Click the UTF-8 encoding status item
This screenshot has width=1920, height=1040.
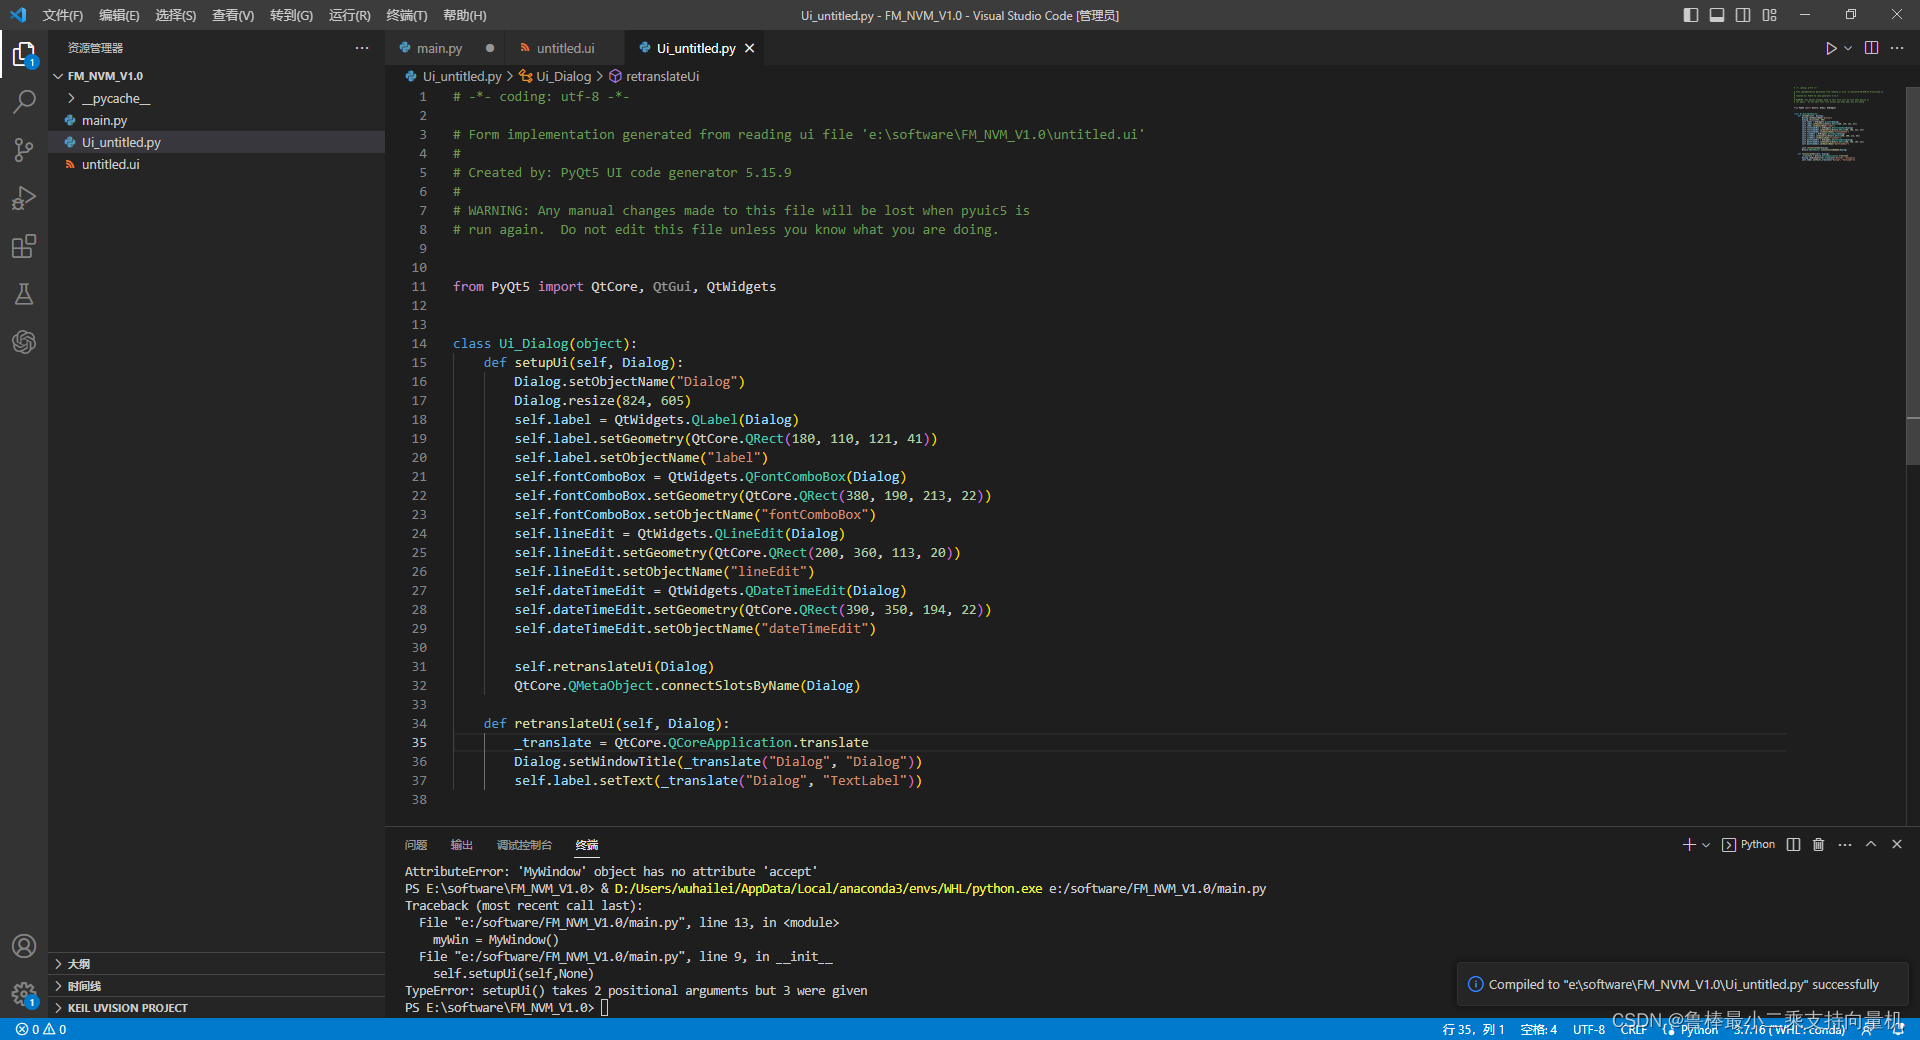tap(1588, 1029)
